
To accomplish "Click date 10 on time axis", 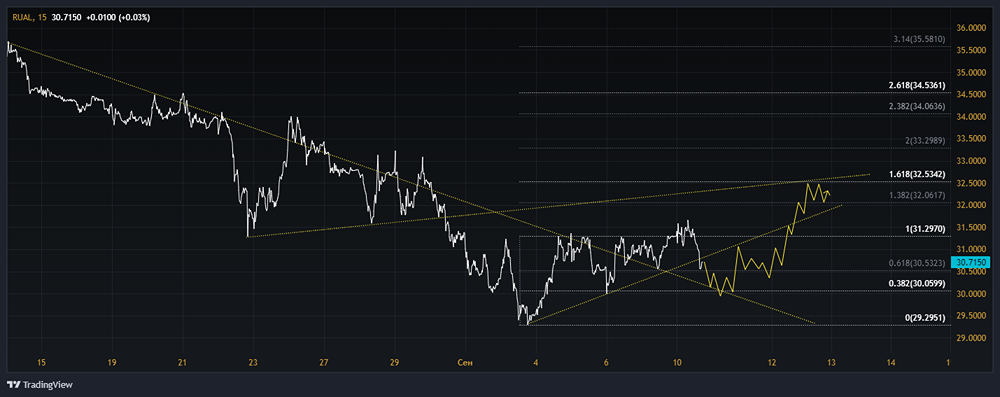I will click(x=677, y=363).
